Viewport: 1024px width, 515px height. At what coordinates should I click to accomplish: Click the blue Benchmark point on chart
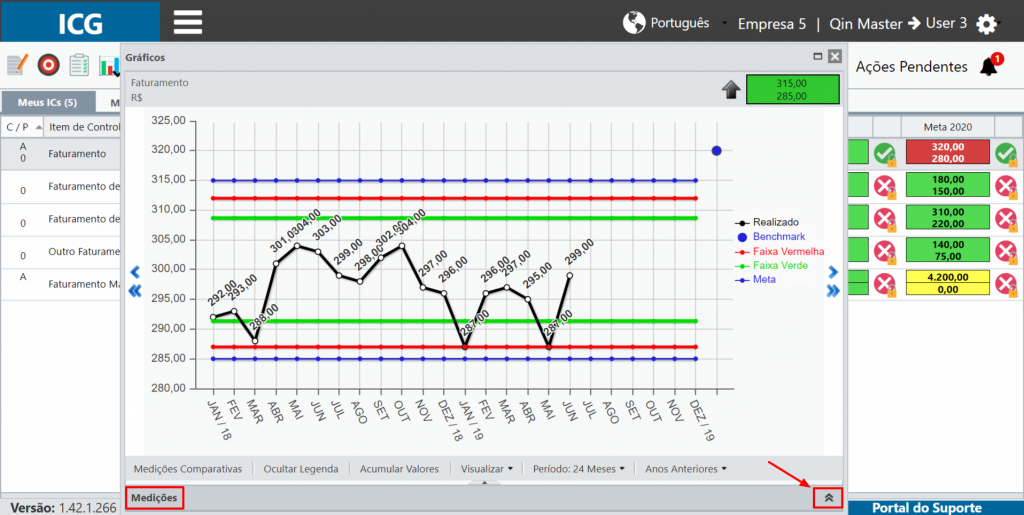(x=716, y=151)
